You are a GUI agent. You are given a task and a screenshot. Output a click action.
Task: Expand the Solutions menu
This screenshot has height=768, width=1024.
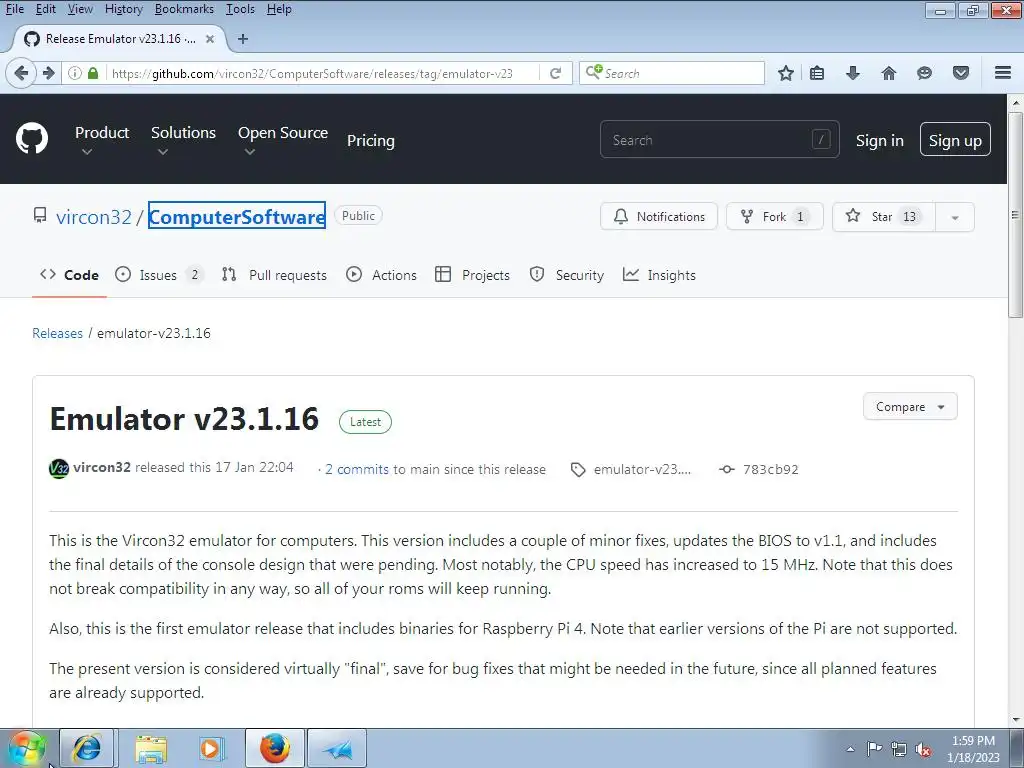click(x=184, y=140)
